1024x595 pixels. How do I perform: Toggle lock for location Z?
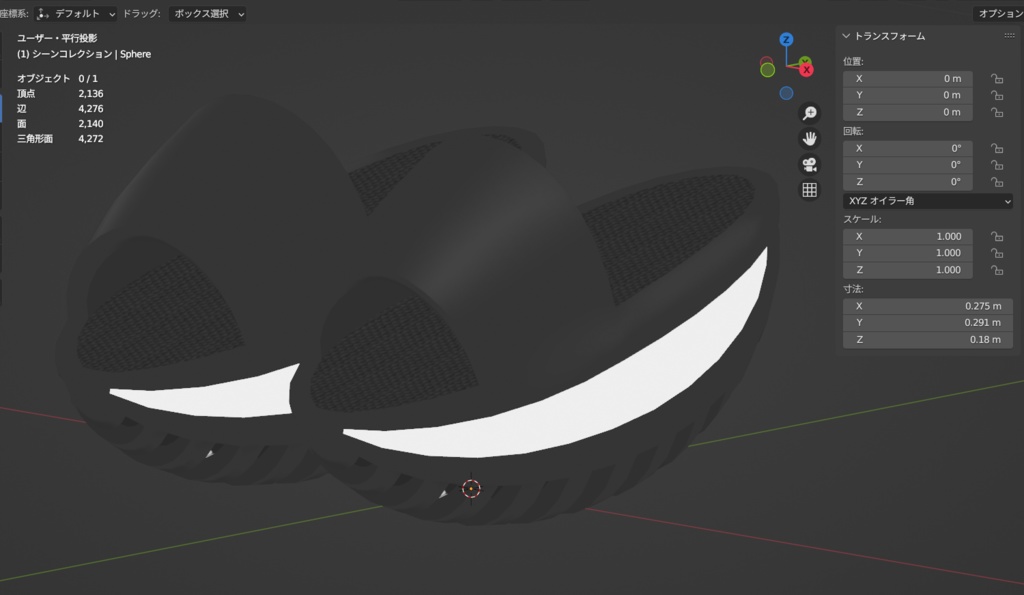click(997, 112)
